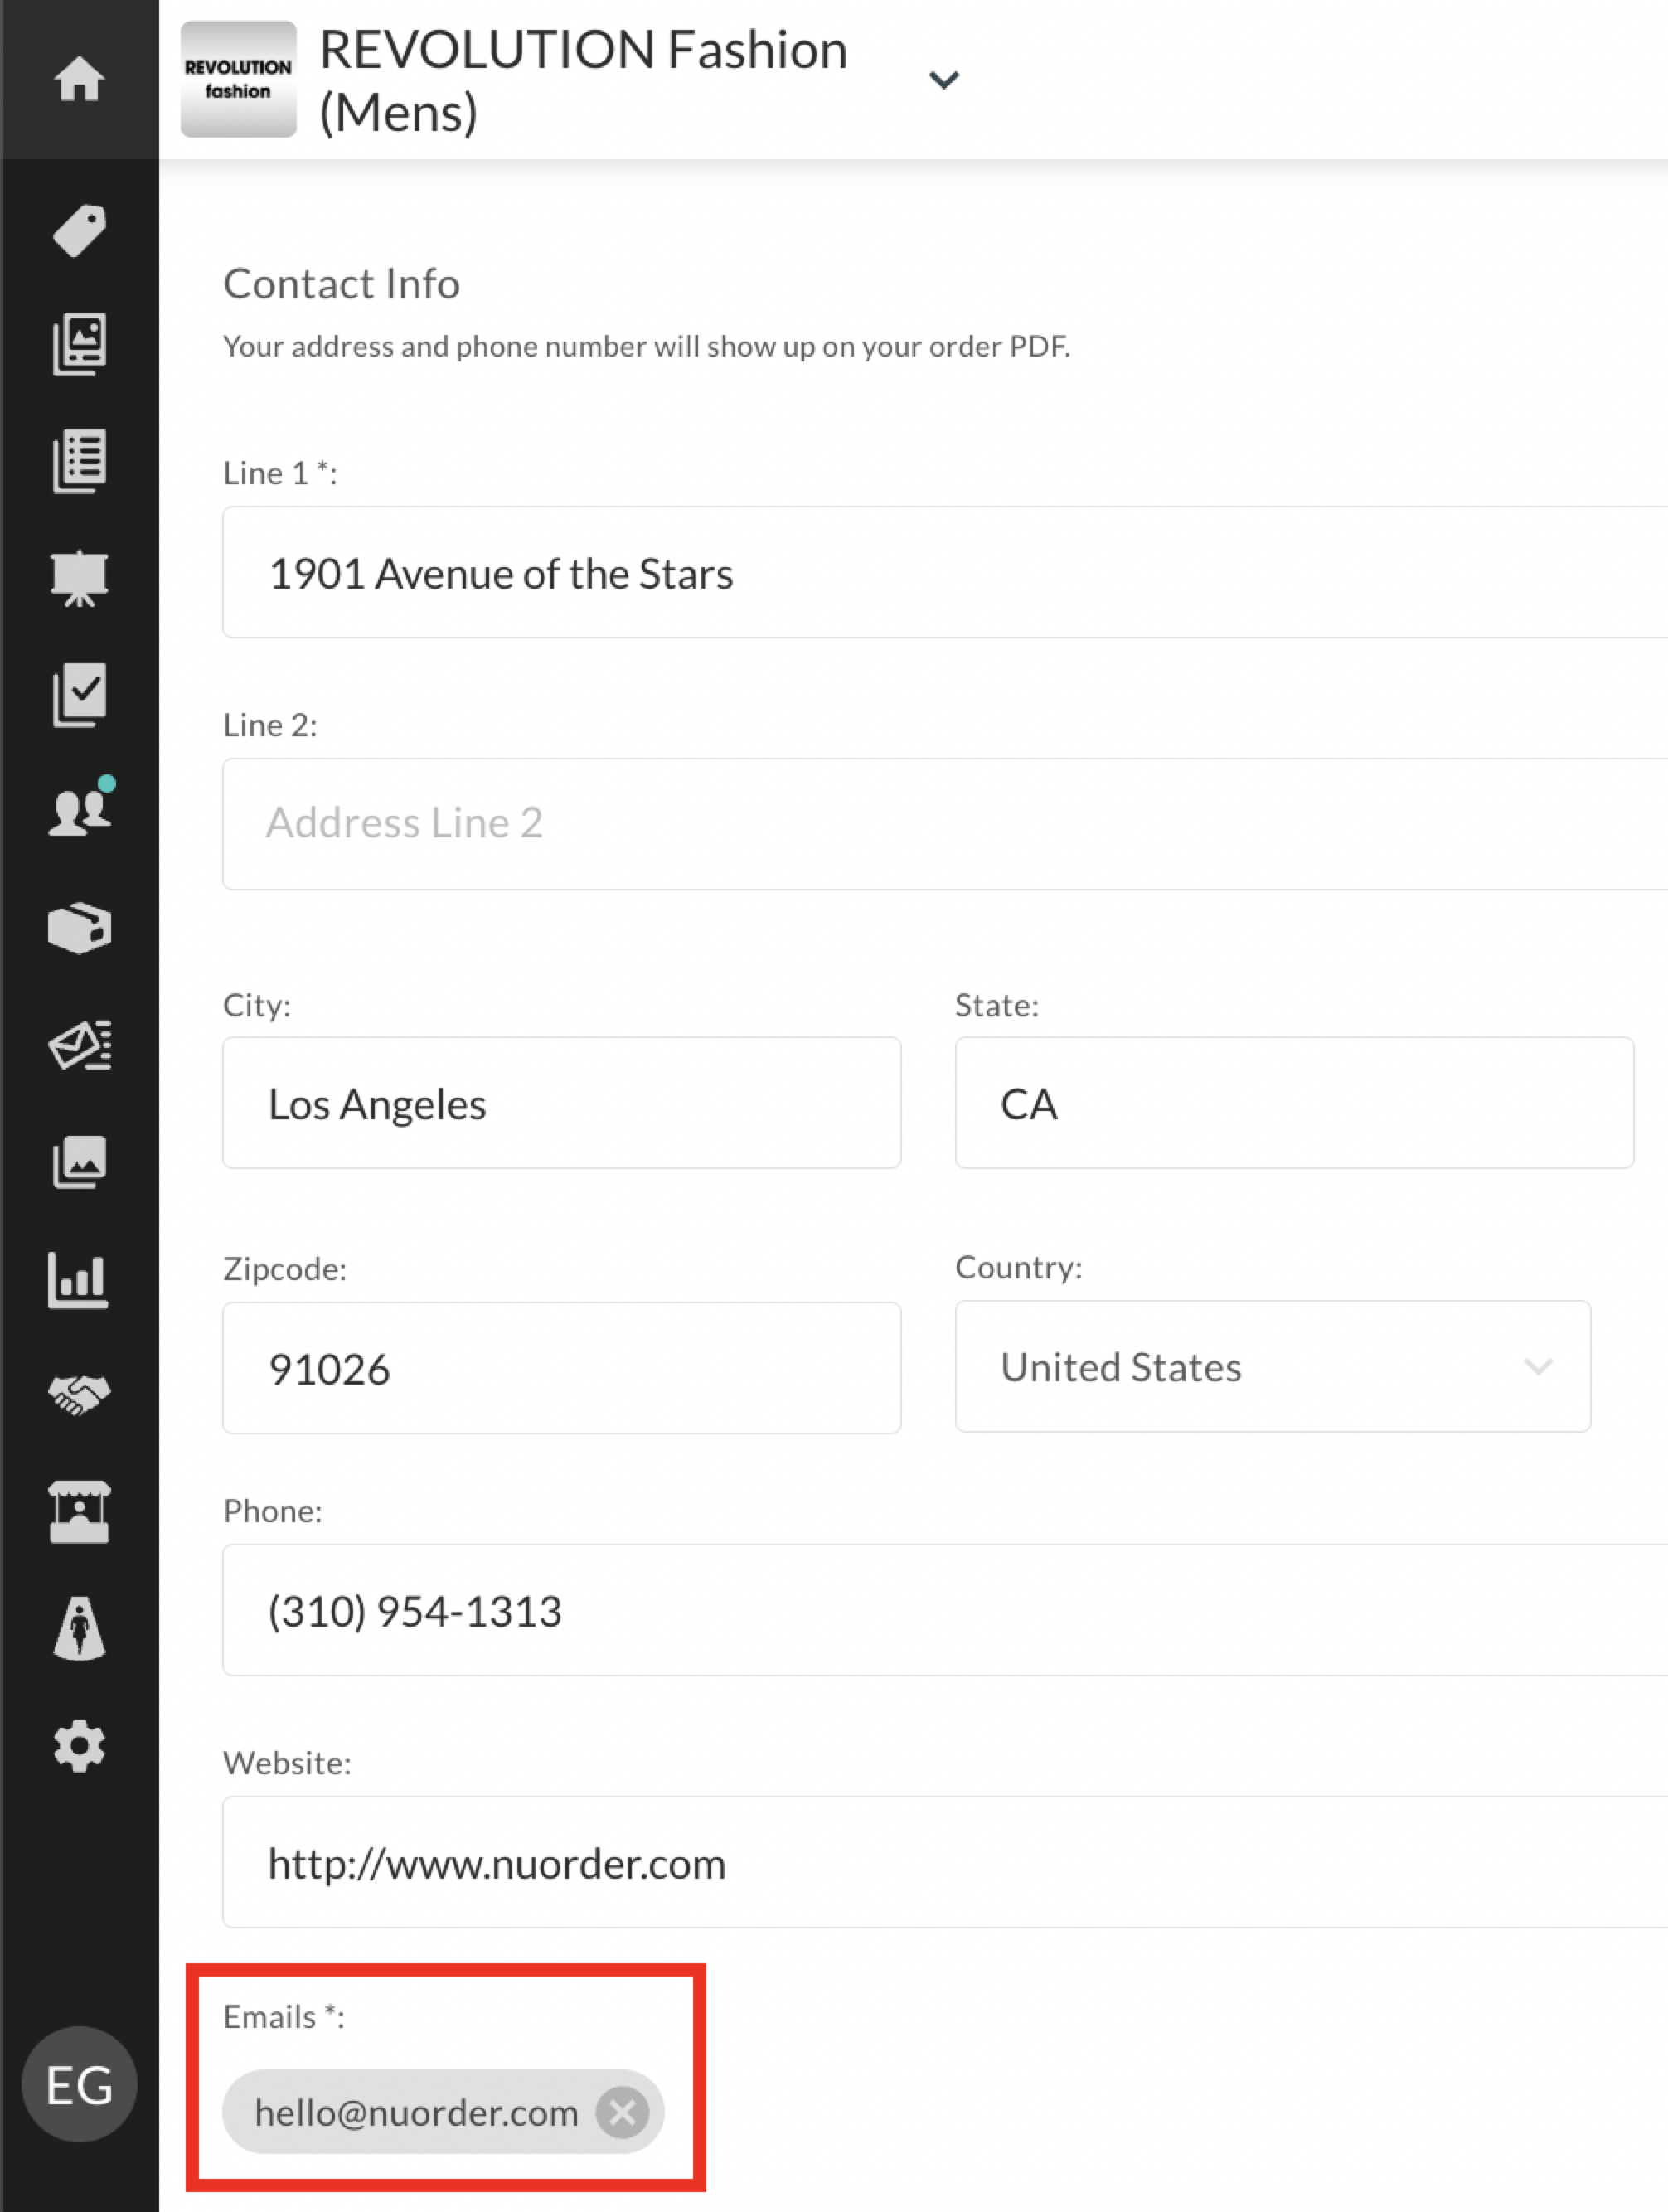Open the presentation board icon

79,578
